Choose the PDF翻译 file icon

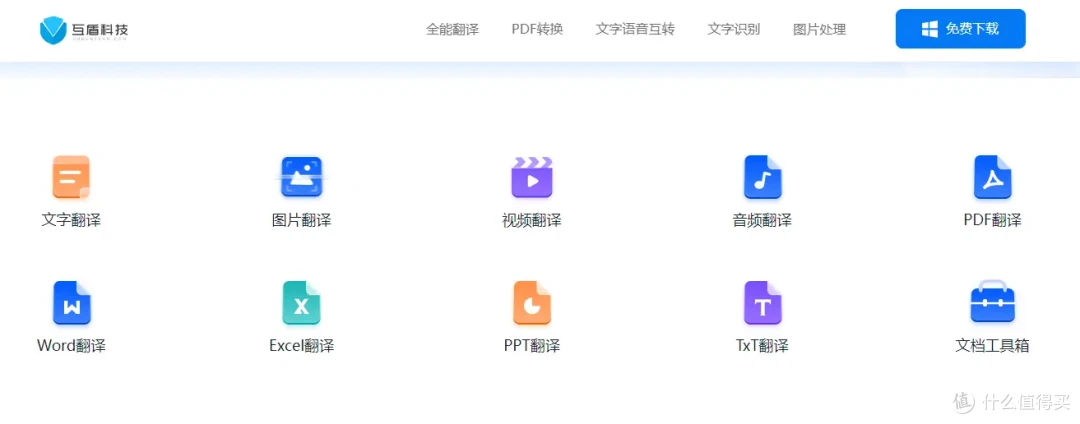tap(993, 177)
